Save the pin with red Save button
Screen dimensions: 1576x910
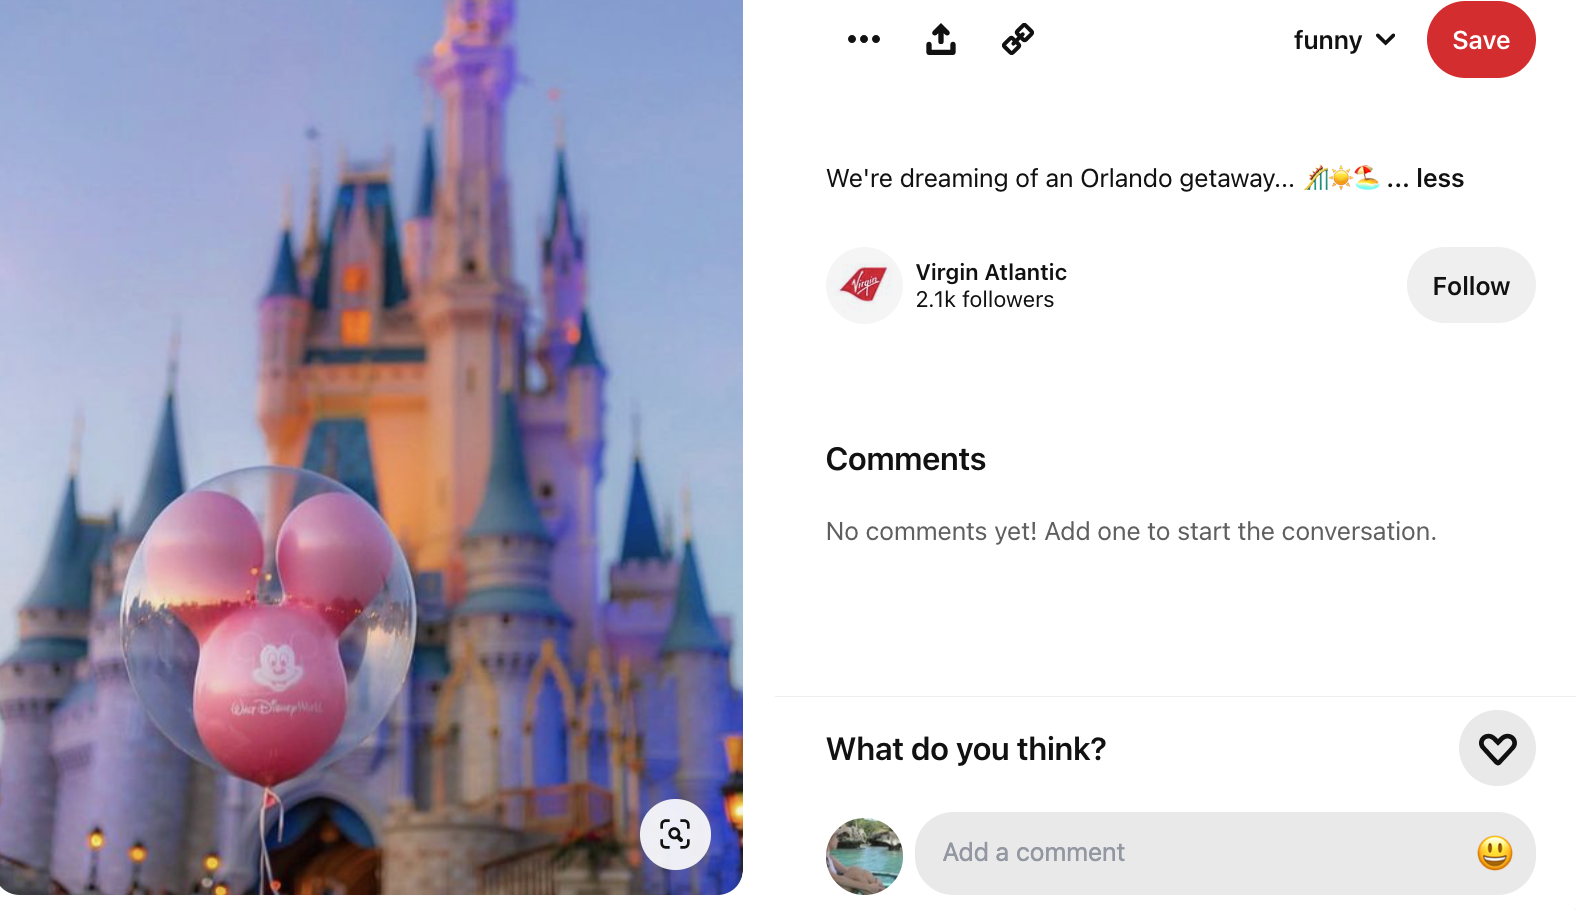[1481, 40]
